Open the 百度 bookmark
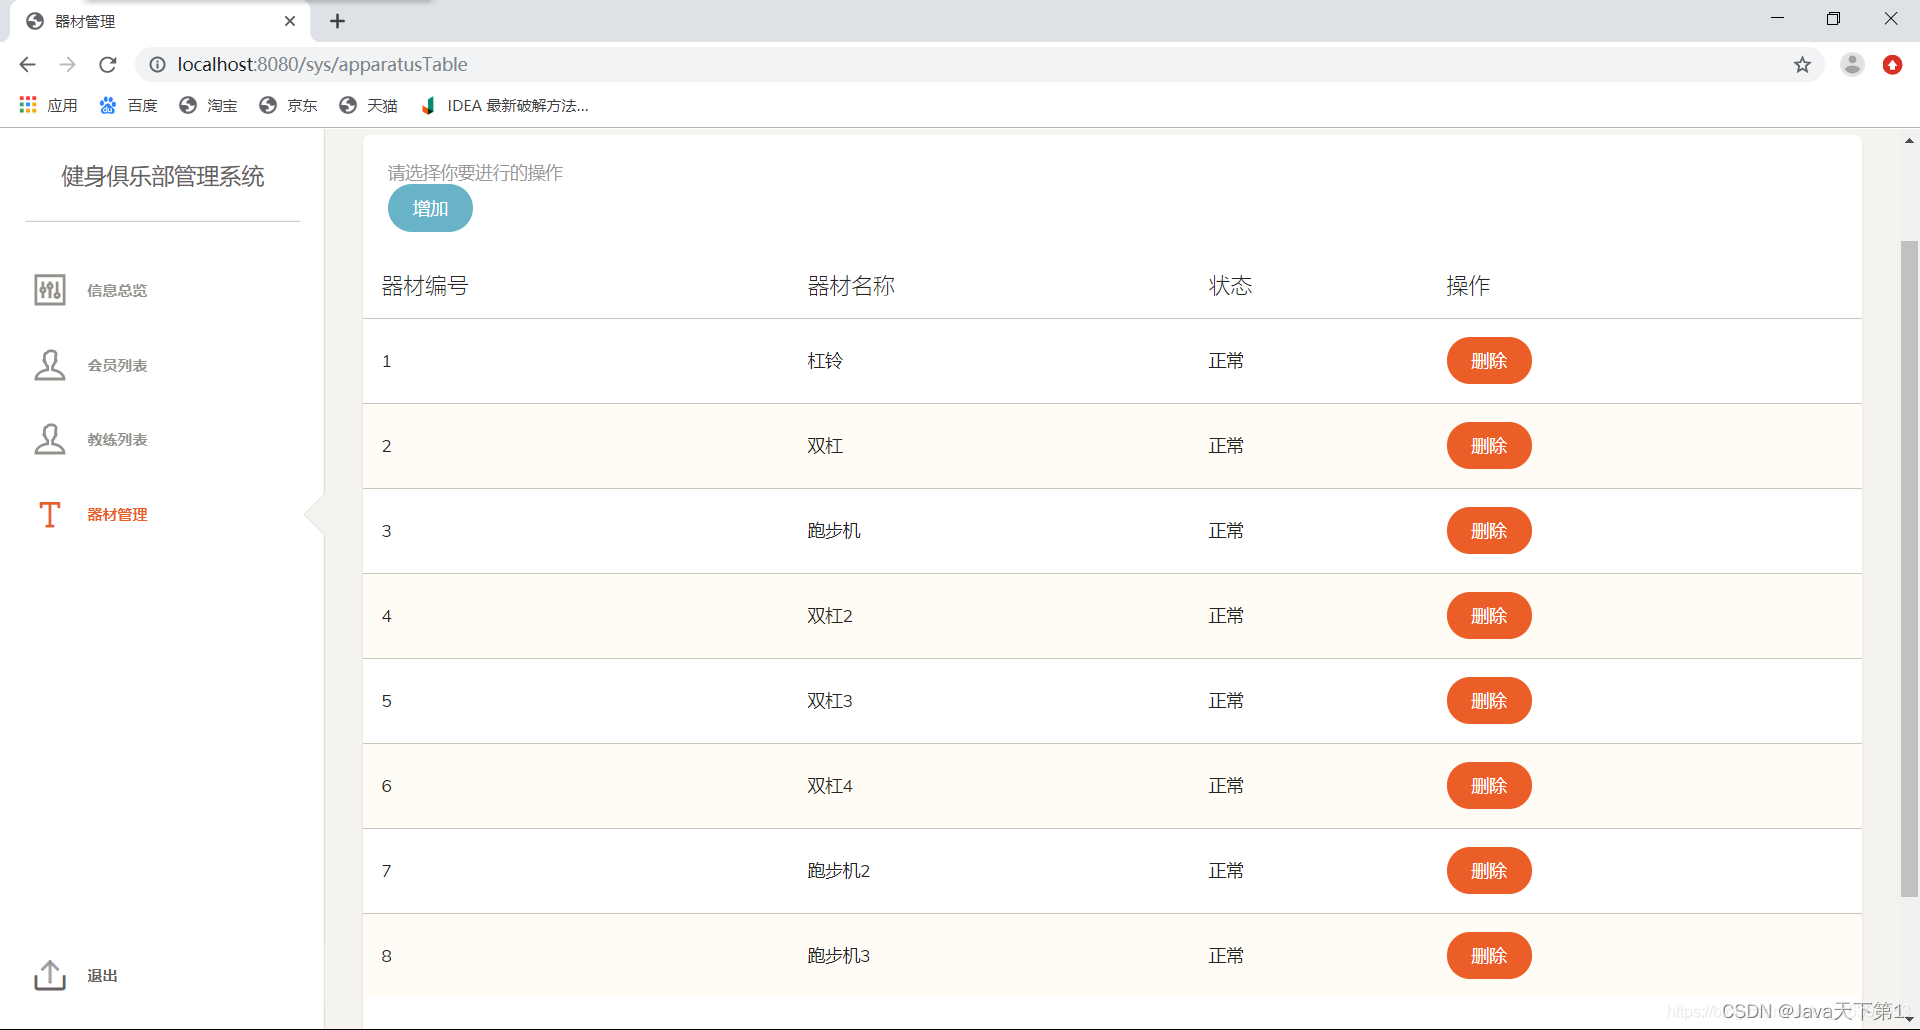The width and height of the screenshot is (1920, 1030). [x=128, y=105]
